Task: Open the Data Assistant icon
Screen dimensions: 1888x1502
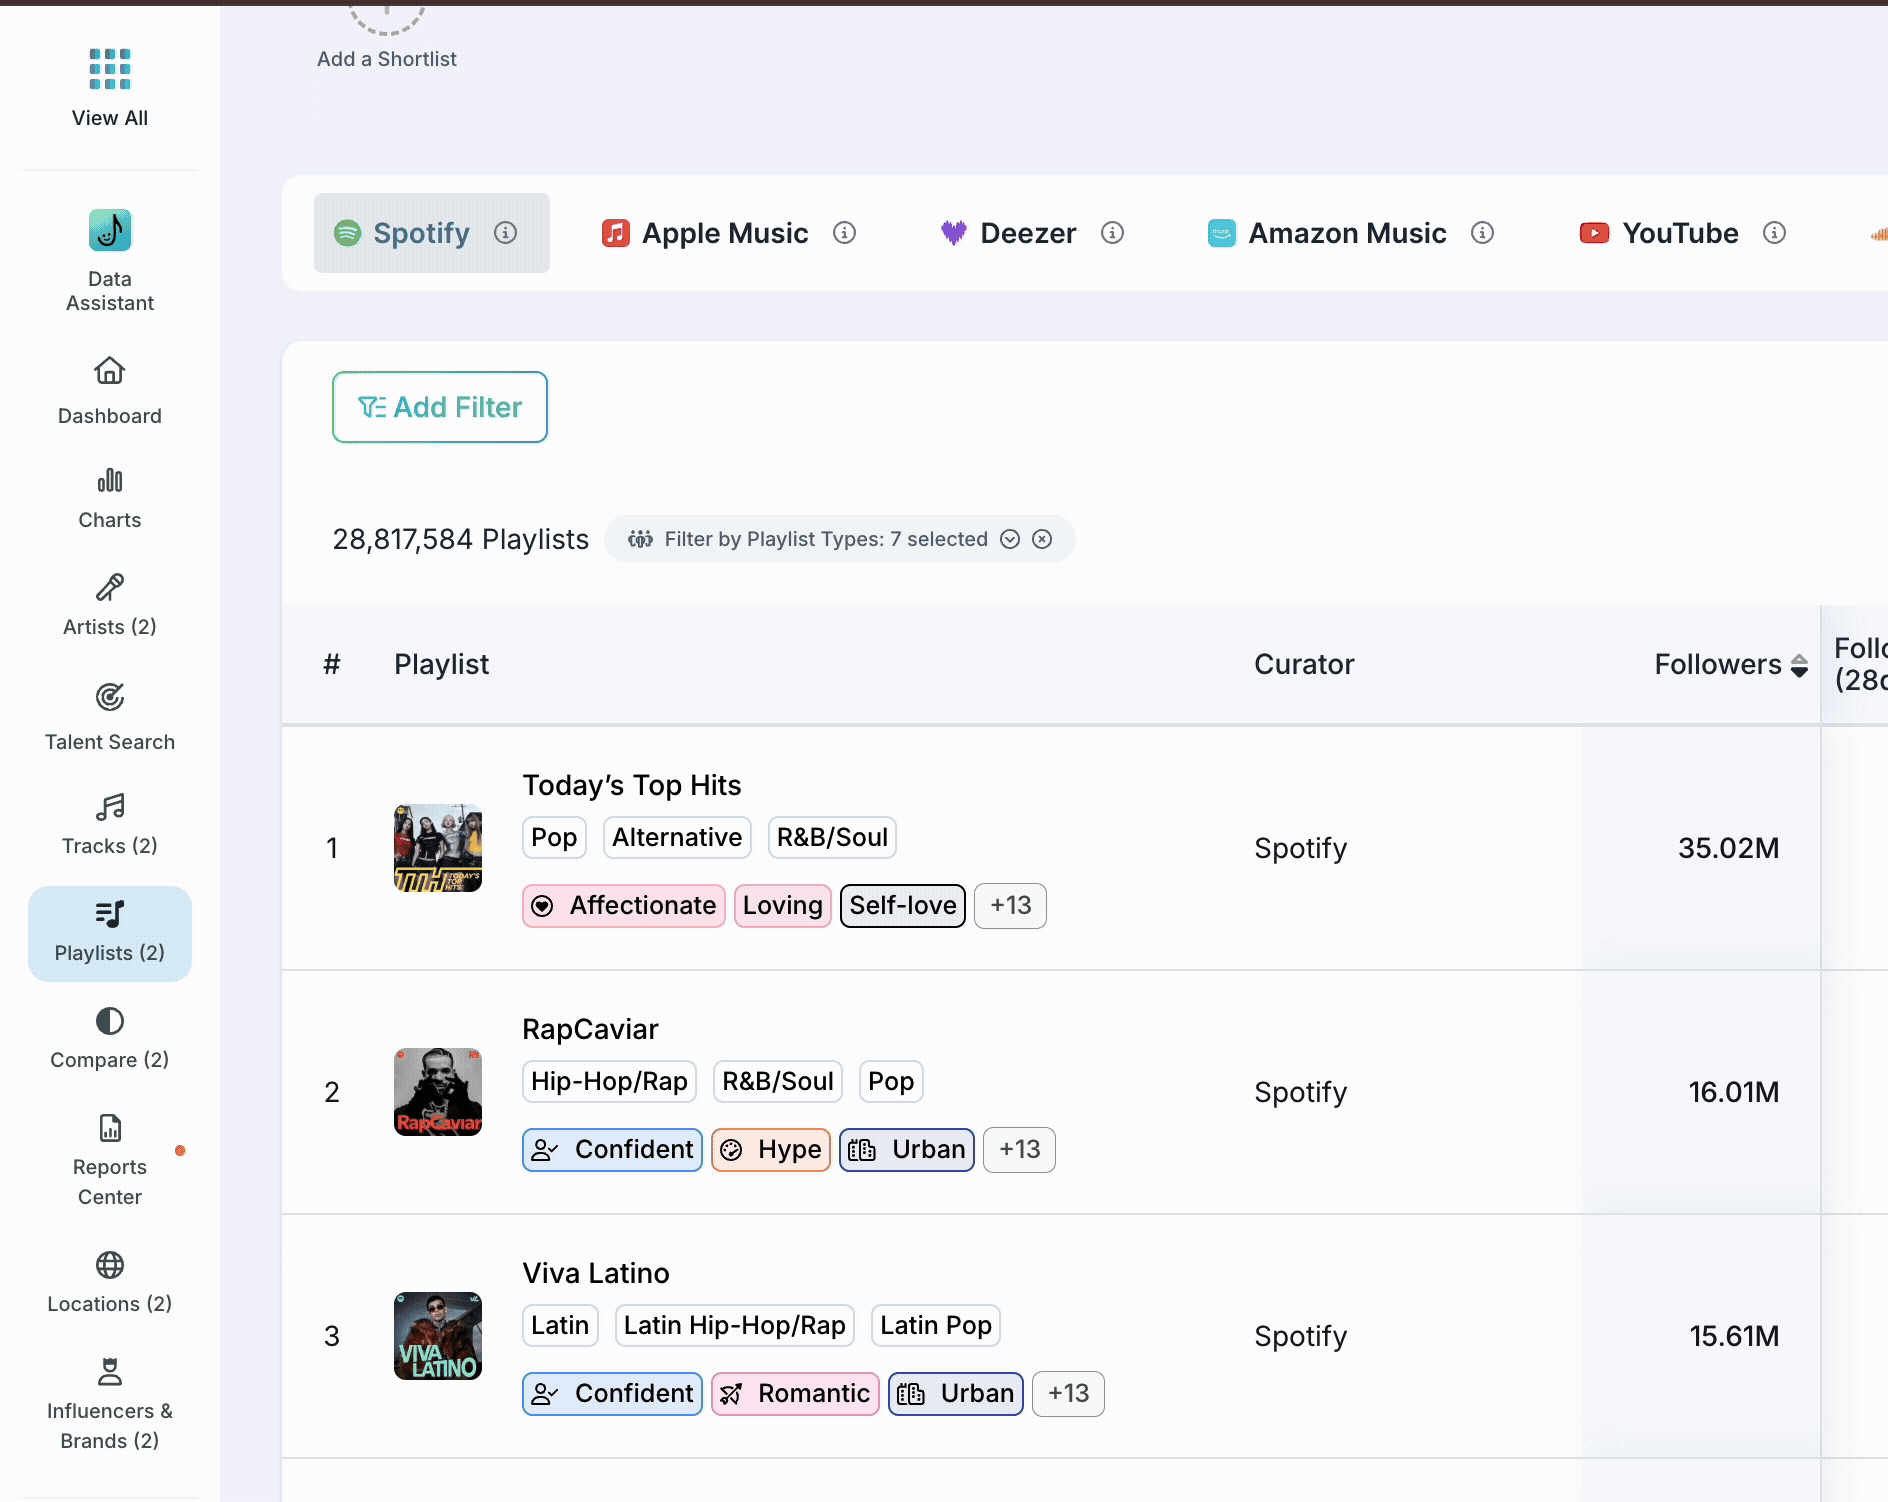Action: pos(110,230)
